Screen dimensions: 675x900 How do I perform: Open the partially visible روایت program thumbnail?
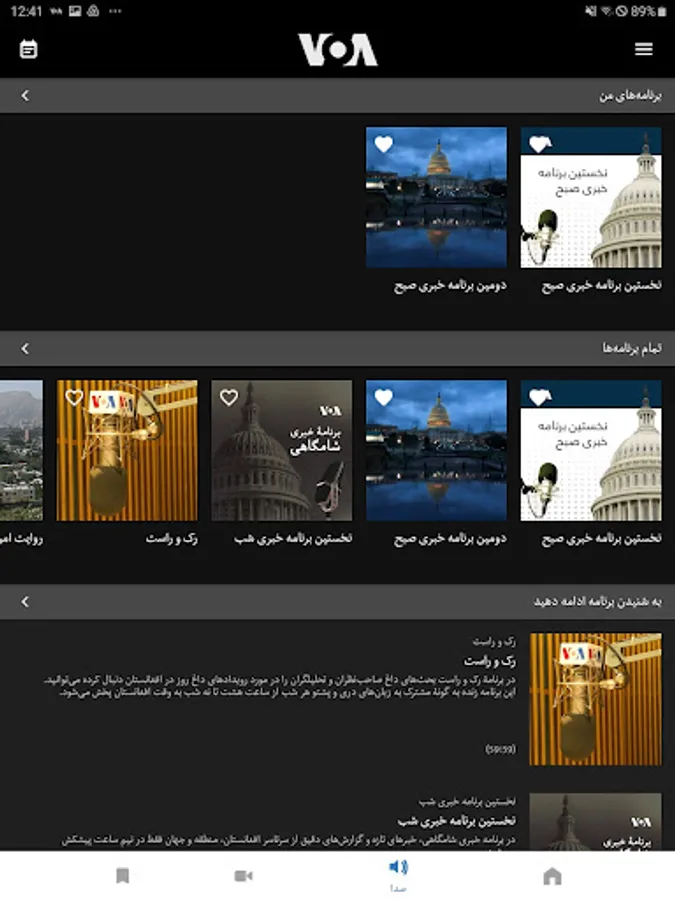point(21,451)
